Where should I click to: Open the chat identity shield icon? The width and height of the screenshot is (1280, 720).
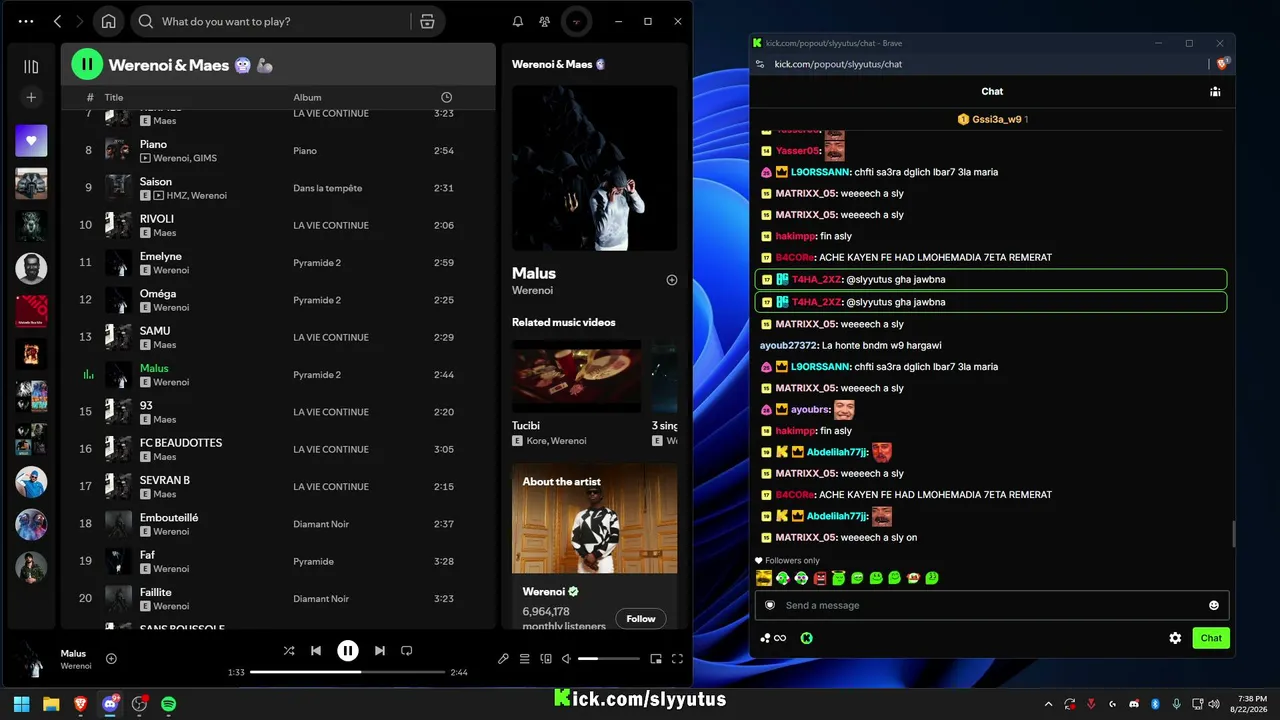pos(769,605)
